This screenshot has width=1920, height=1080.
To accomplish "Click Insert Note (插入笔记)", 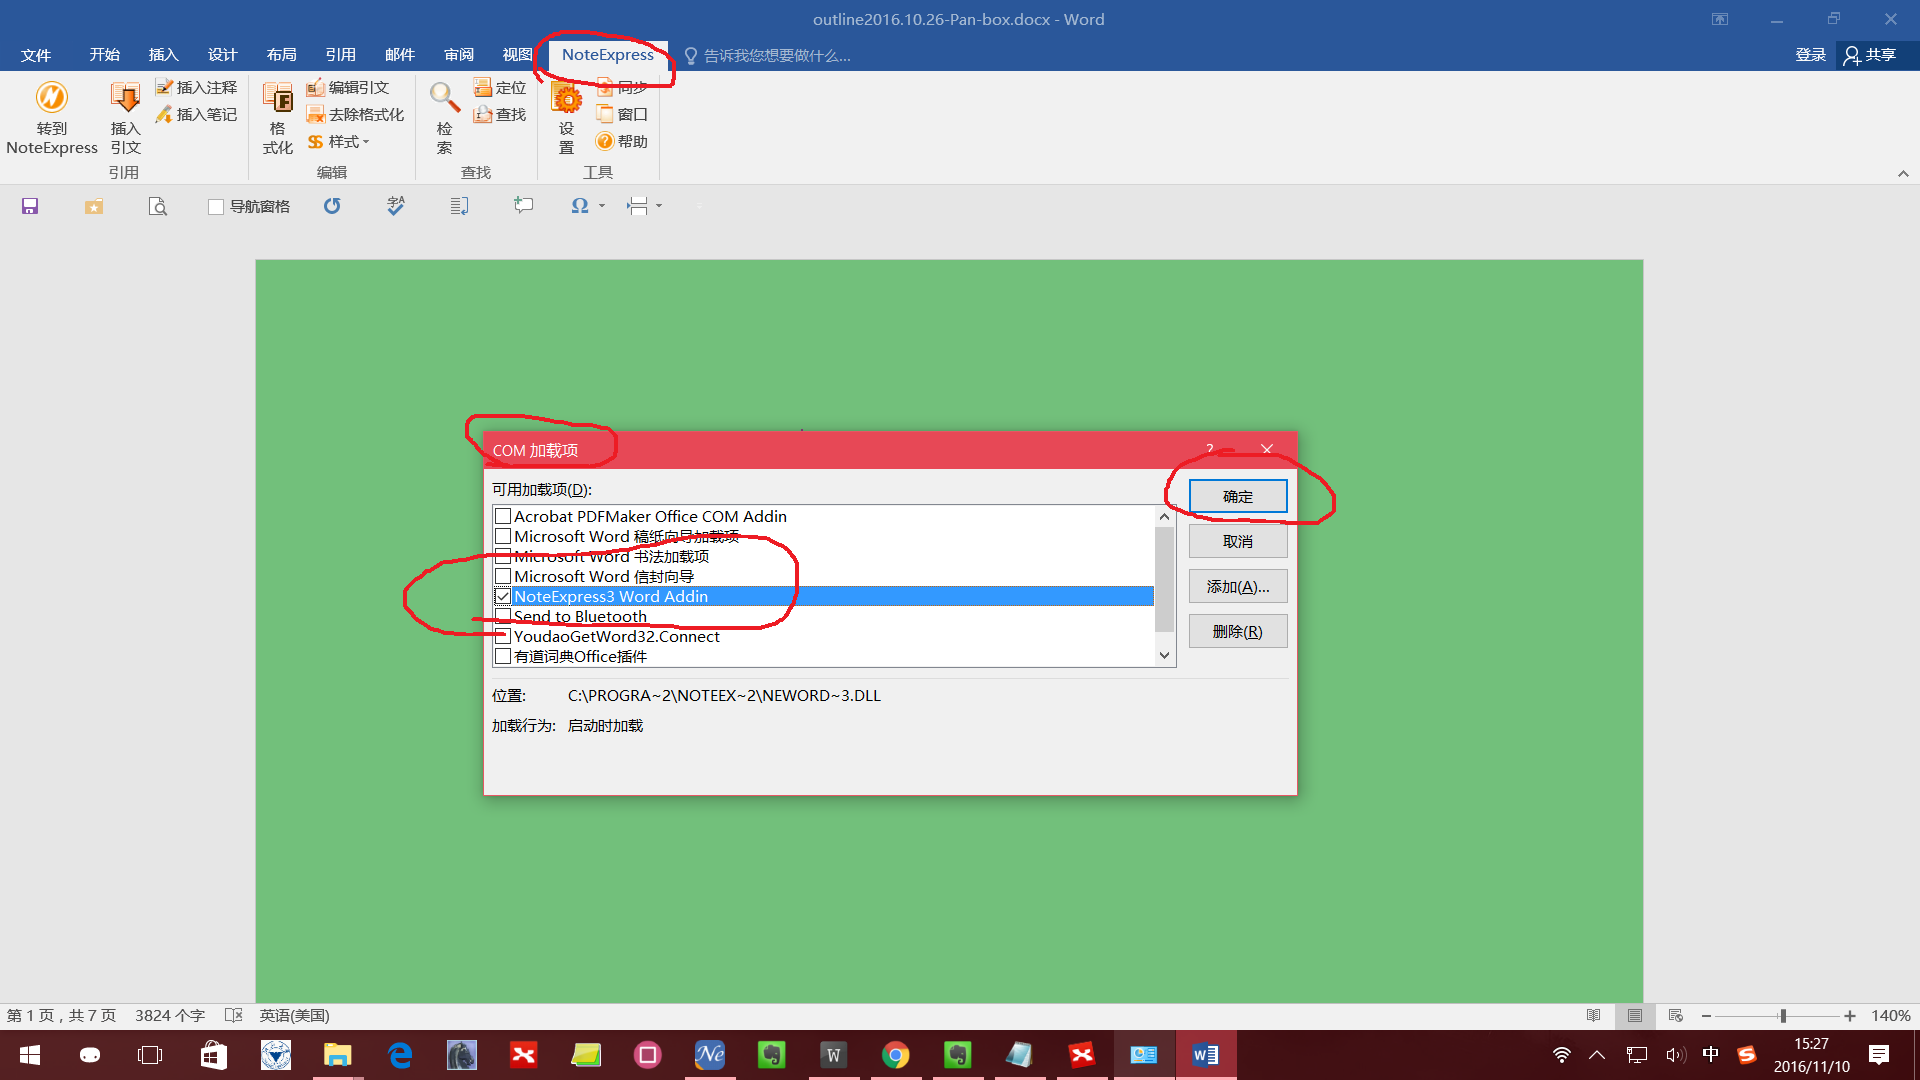I will click(x=196, y=115).
